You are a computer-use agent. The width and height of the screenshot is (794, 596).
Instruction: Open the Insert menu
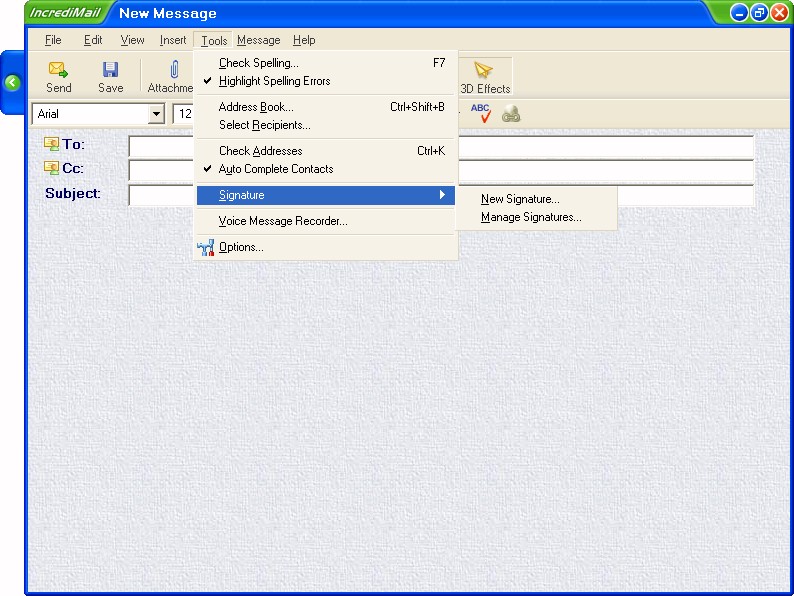click(173, 40)
